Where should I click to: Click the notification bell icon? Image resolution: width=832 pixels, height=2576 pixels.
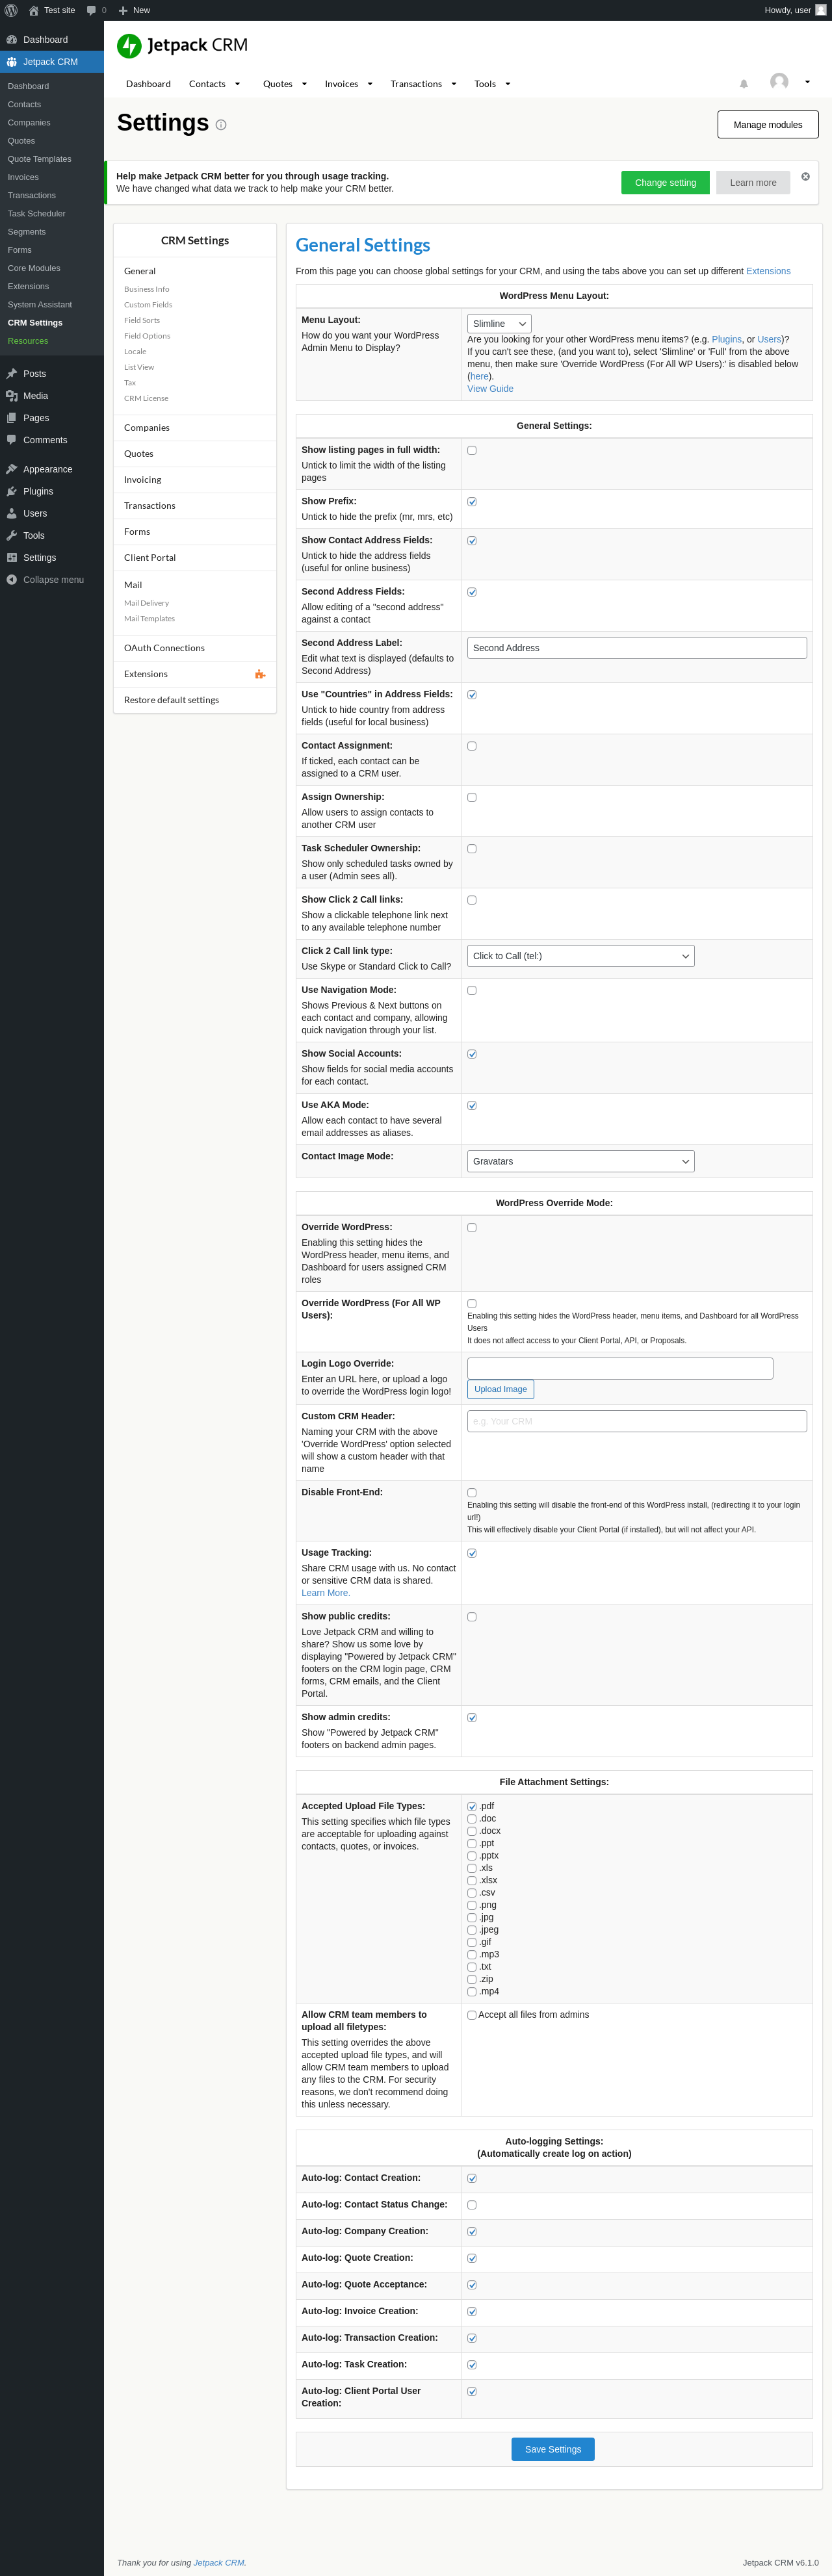744,84
